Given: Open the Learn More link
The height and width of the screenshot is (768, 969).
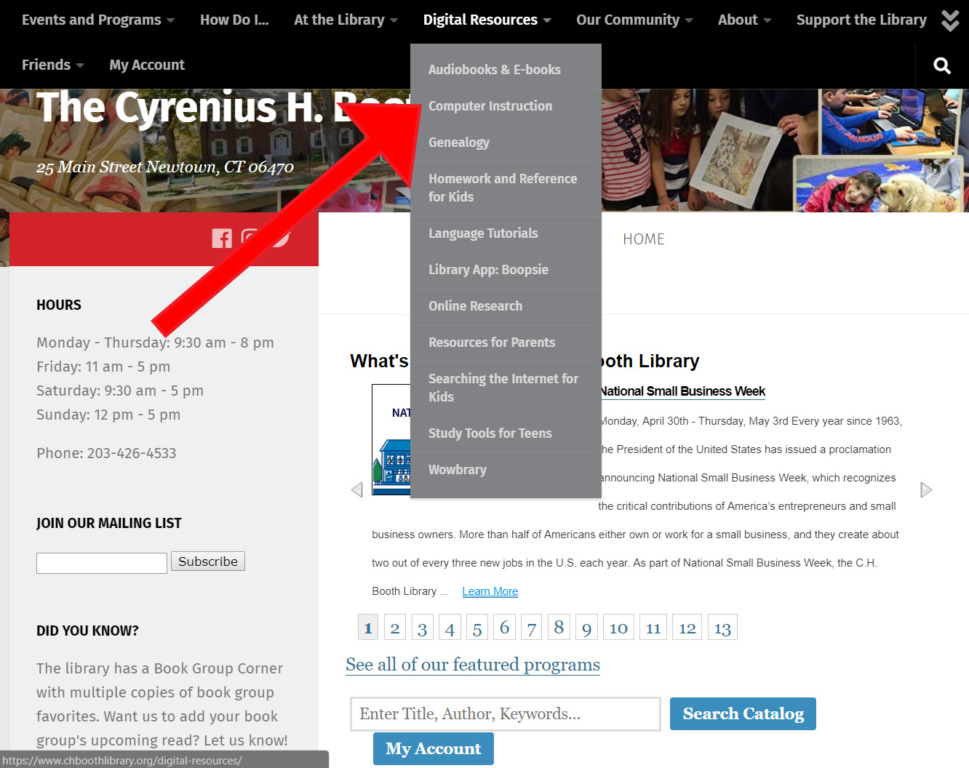Looking at the screenshot, I should 490,591.
